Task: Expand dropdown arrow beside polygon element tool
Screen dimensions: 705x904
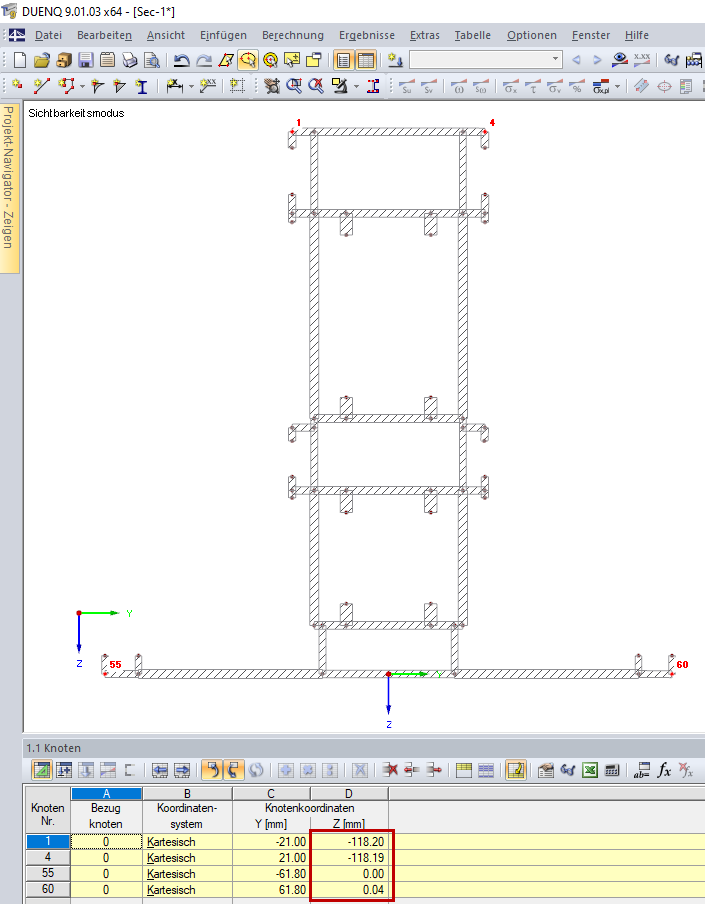Action: 82,86
